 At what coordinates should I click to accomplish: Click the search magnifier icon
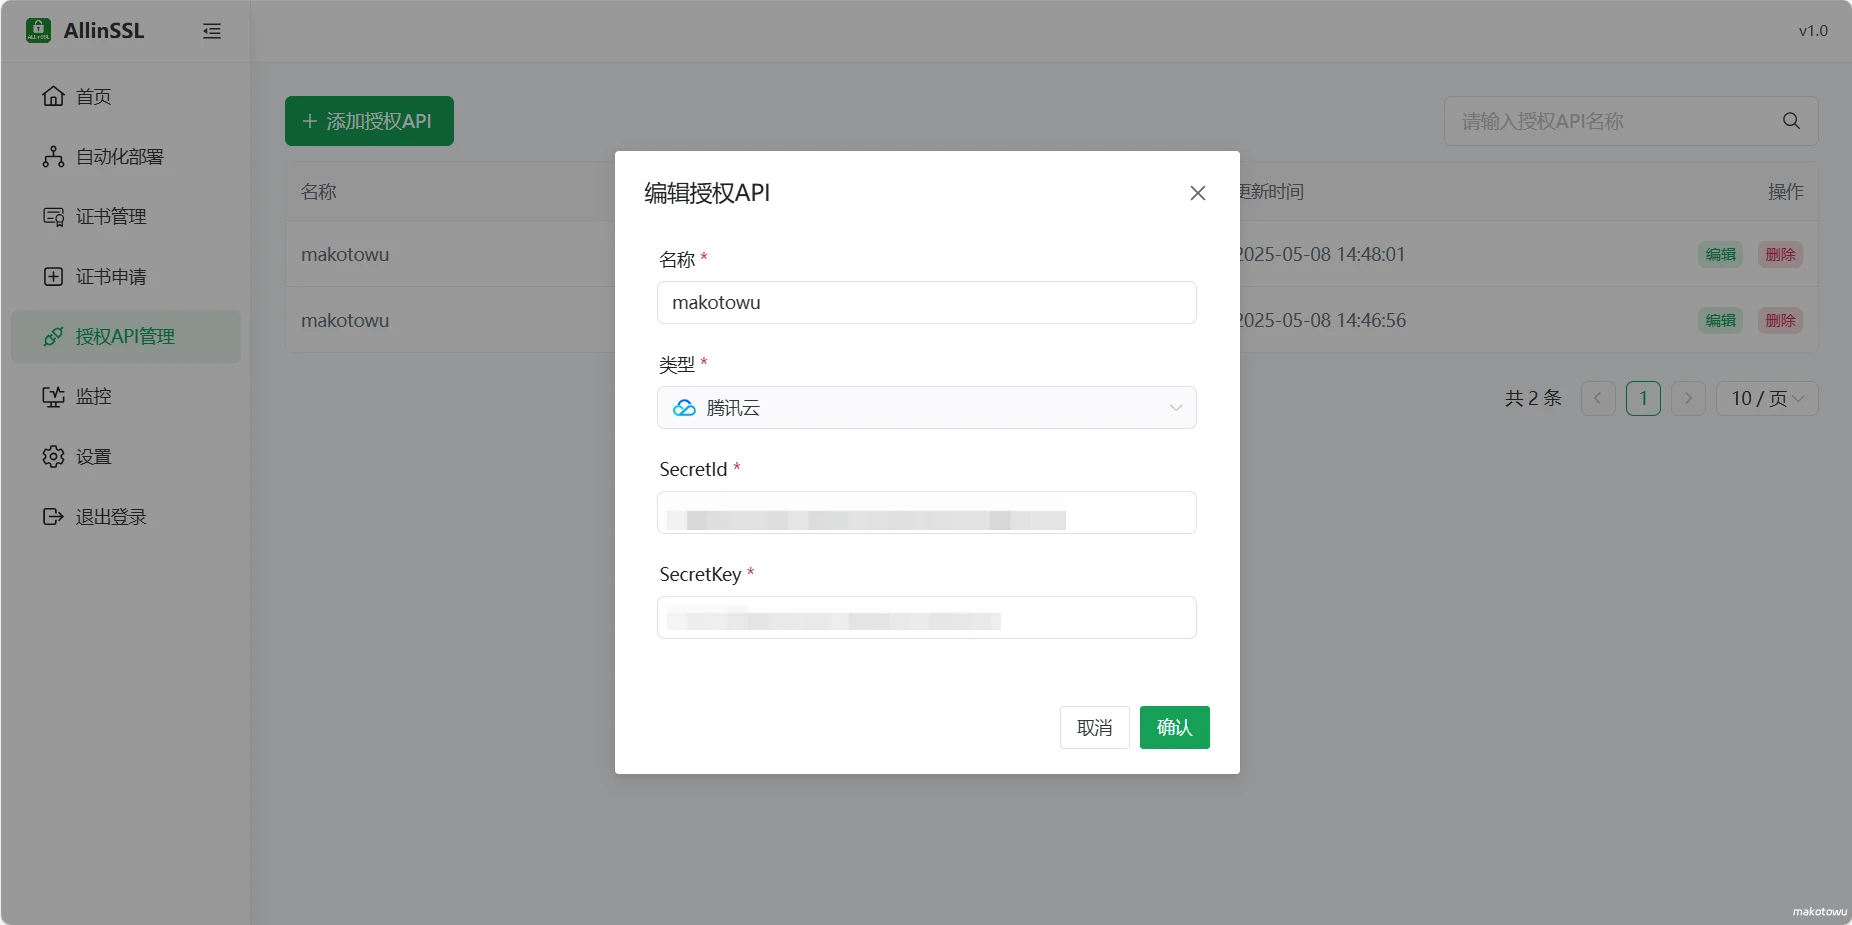pyautogui.click(x=1791, y=121)
